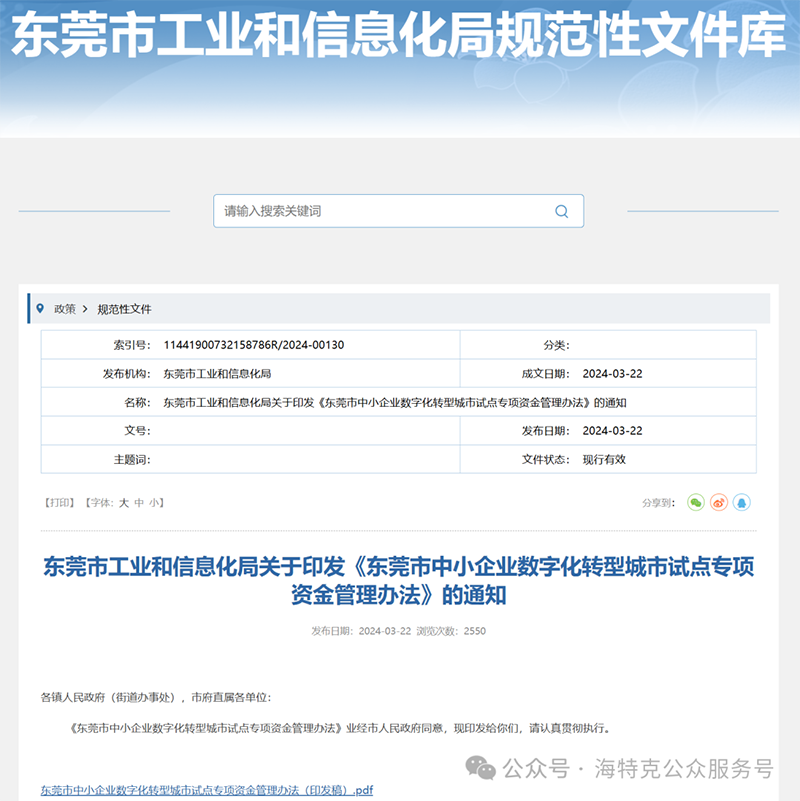Set font size to small (小)

pyautogui.click(x=154, y=503)
